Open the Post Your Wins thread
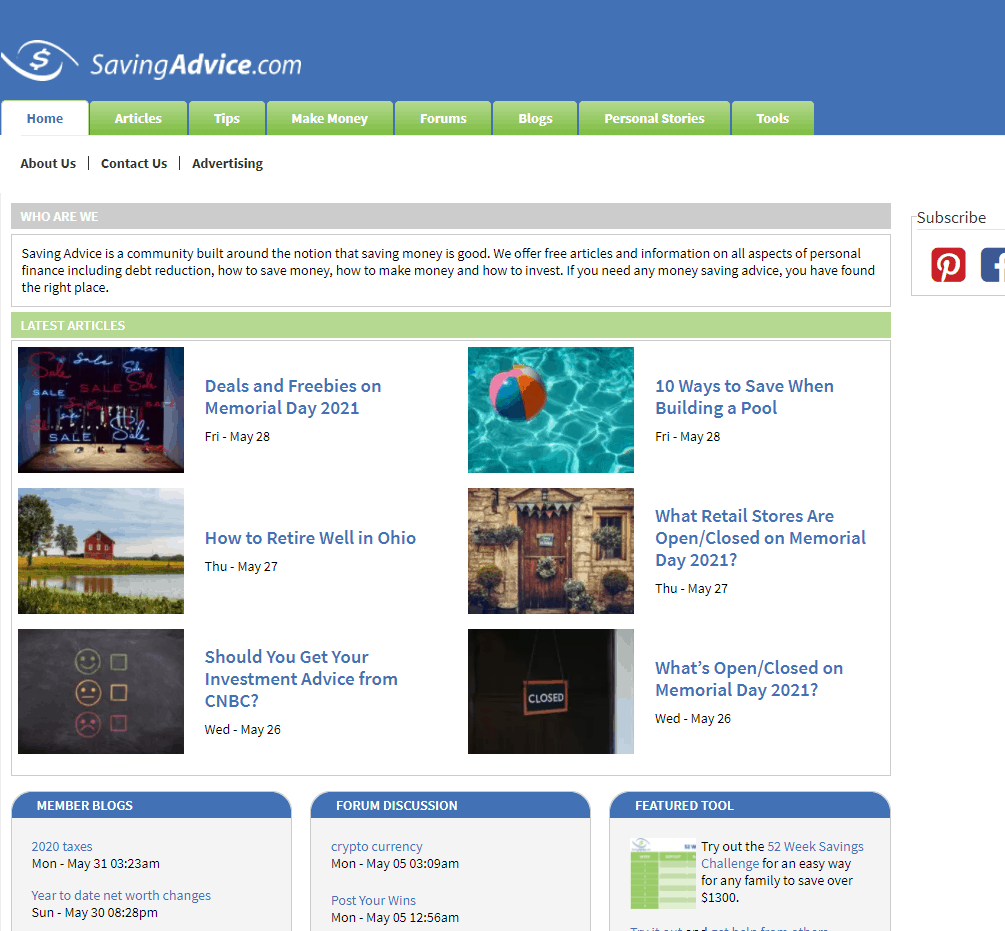This screenshot has height=931, width=1005. click(374, 900)
